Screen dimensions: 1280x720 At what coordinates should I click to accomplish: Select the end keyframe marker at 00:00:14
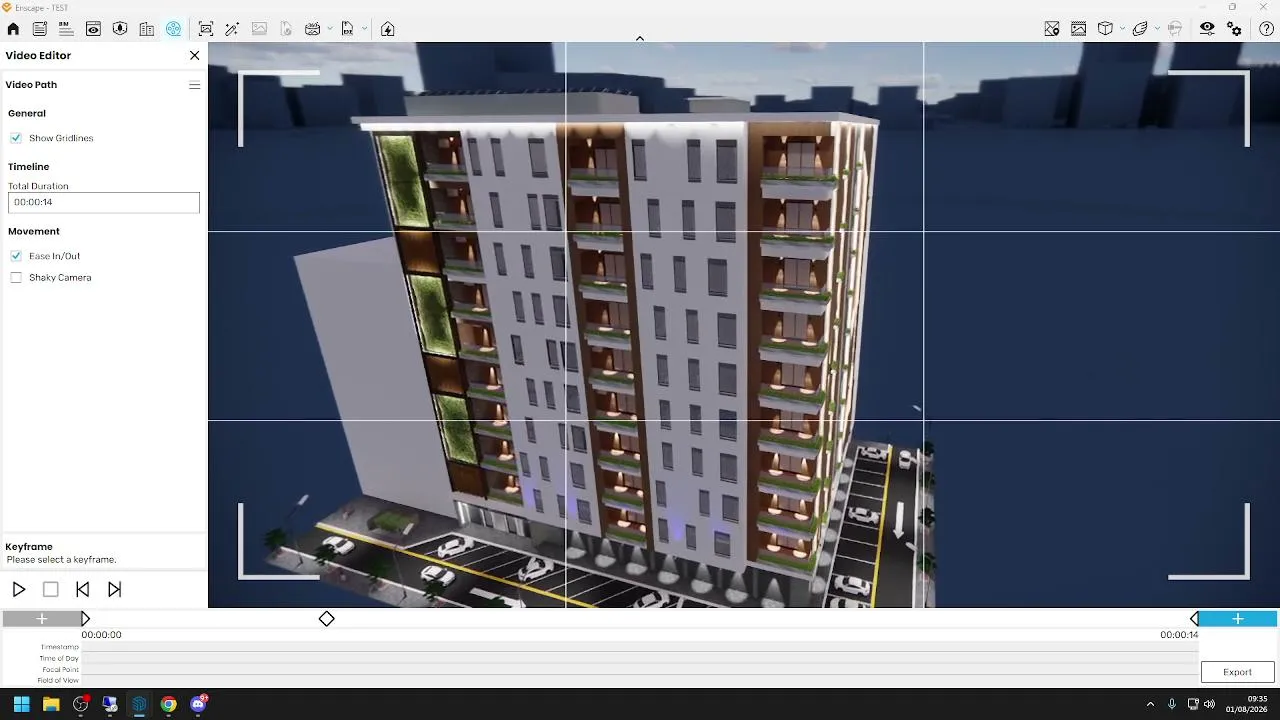coord(1194,619)
